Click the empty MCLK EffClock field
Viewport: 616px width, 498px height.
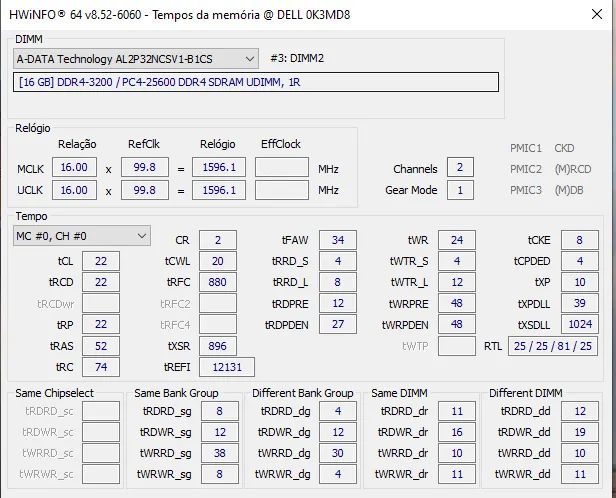[282, 167]
